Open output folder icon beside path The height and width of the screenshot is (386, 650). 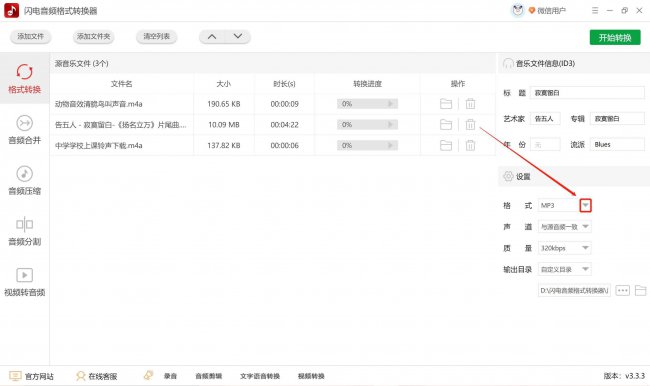click(640, 290)
